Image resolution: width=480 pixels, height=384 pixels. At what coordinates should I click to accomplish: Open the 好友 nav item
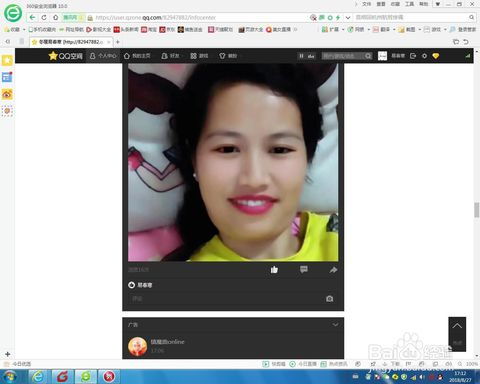click(x=170, y=56)
